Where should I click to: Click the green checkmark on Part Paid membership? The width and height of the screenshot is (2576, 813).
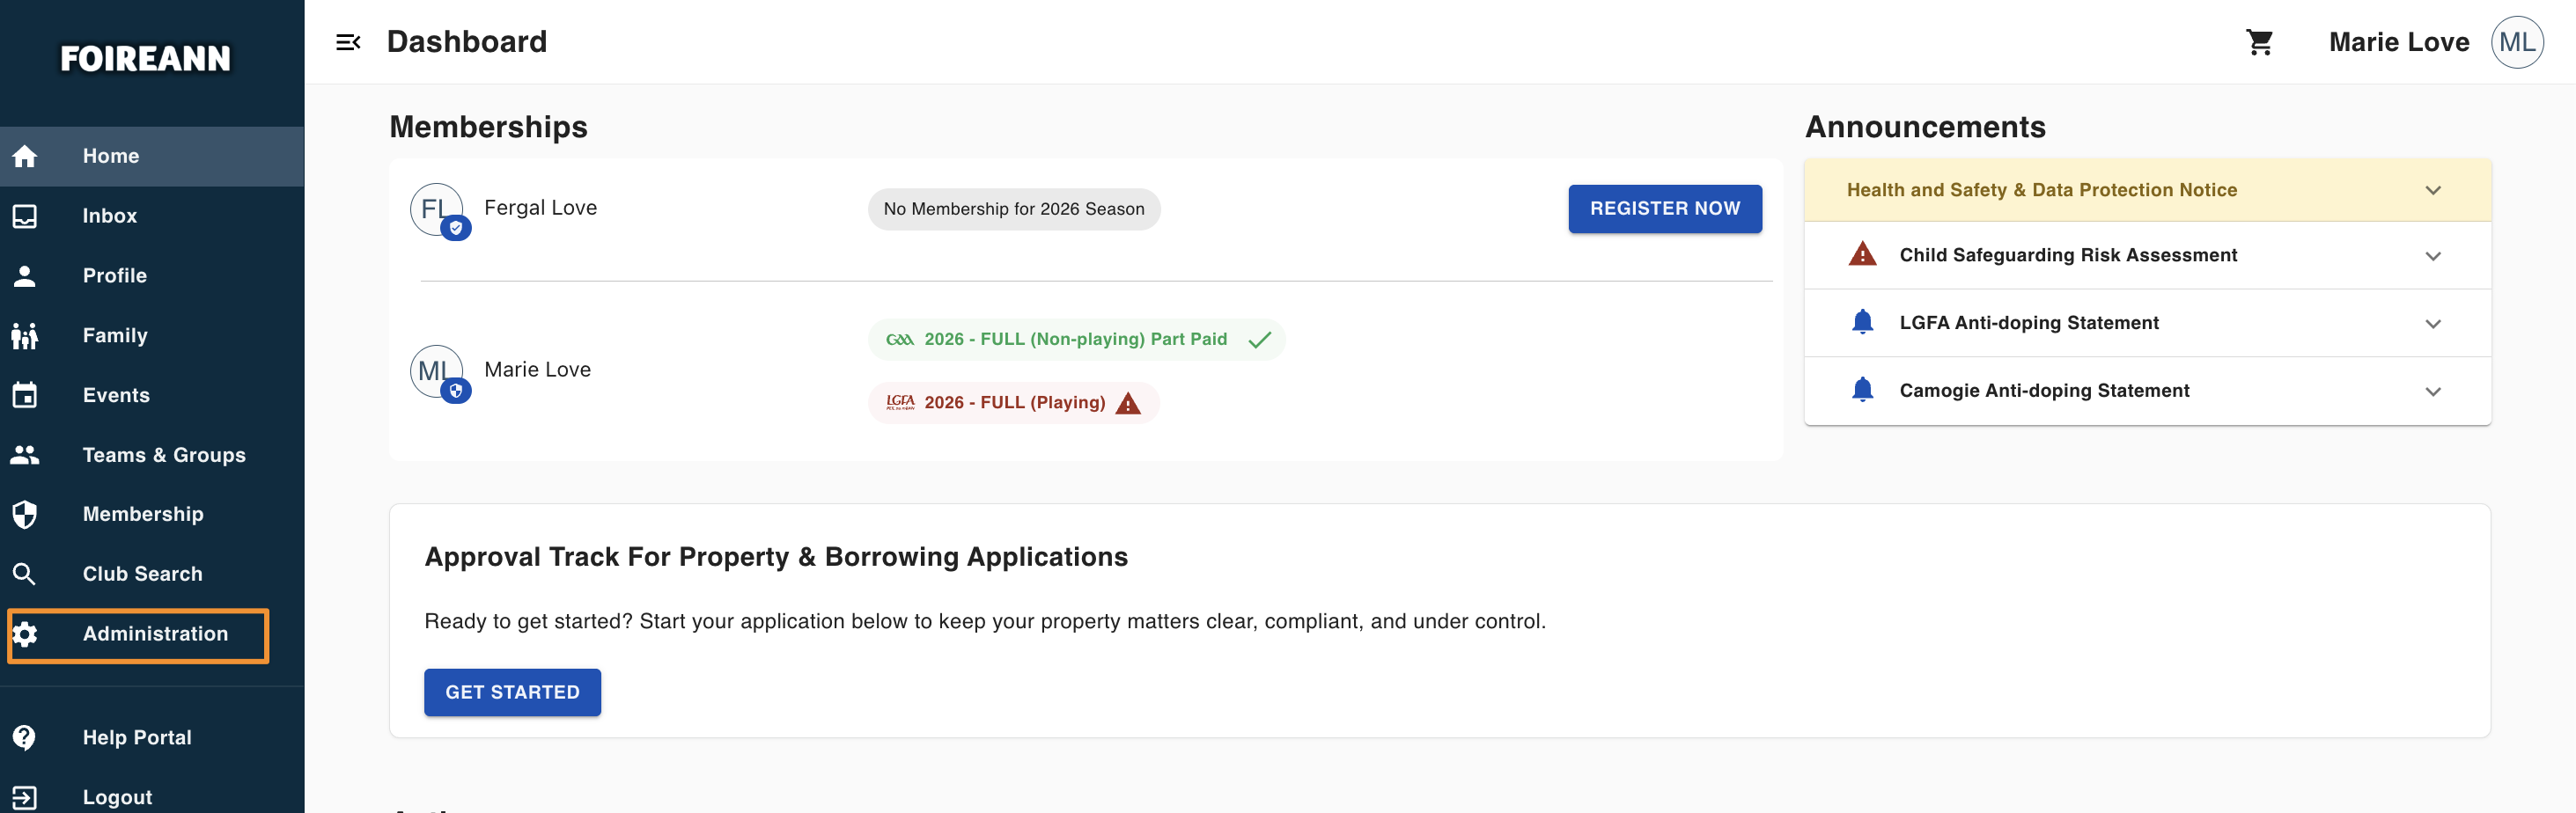1260,340
